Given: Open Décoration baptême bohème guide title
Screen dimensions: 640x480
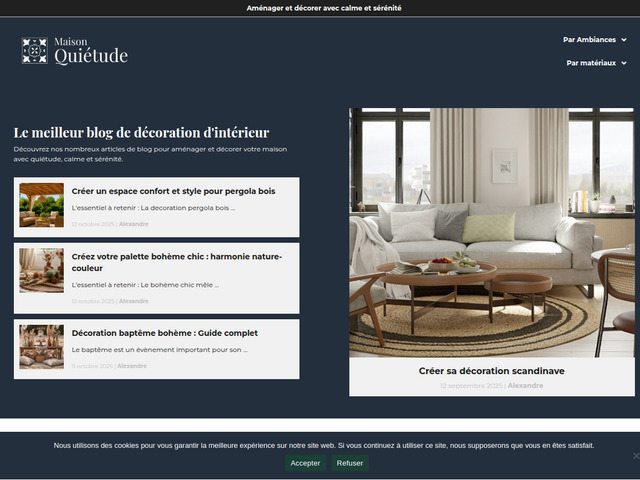Looking at the screenshot, I should pyautogui.click(x=164, y=333).
